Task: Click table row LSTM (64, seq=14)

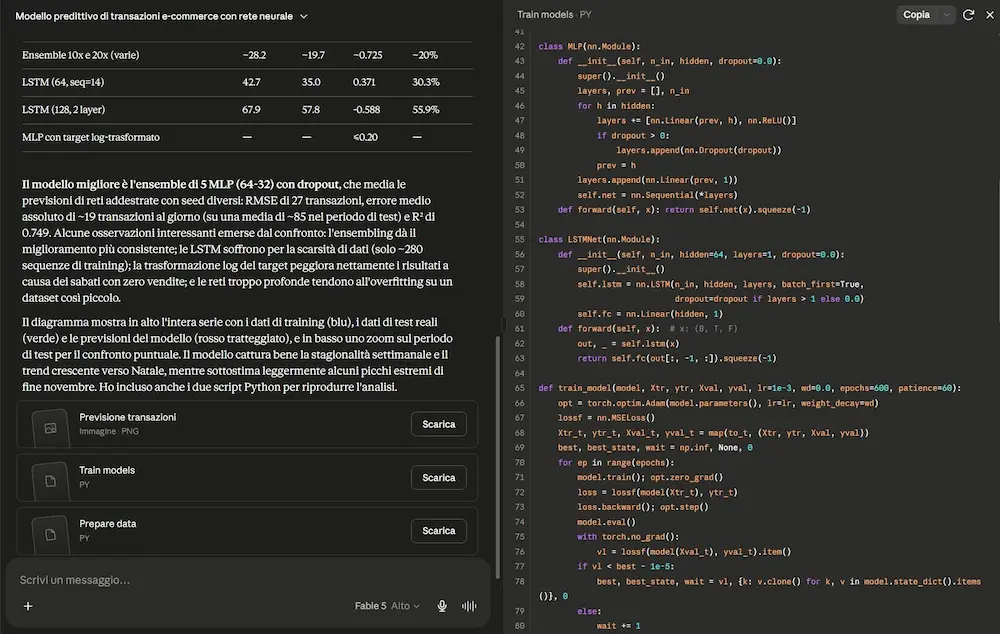Action: (x=247, y=82)
